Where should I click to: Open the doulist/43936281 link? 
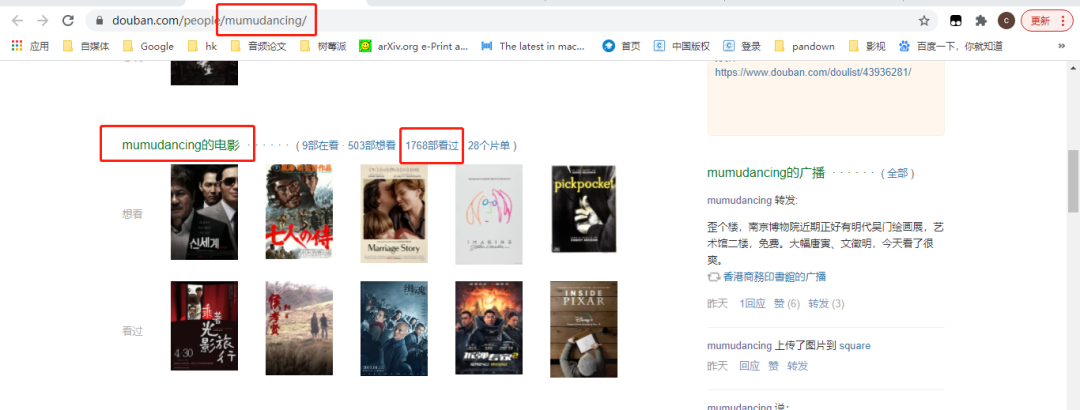pyautogui.click(x=813, y=72)
